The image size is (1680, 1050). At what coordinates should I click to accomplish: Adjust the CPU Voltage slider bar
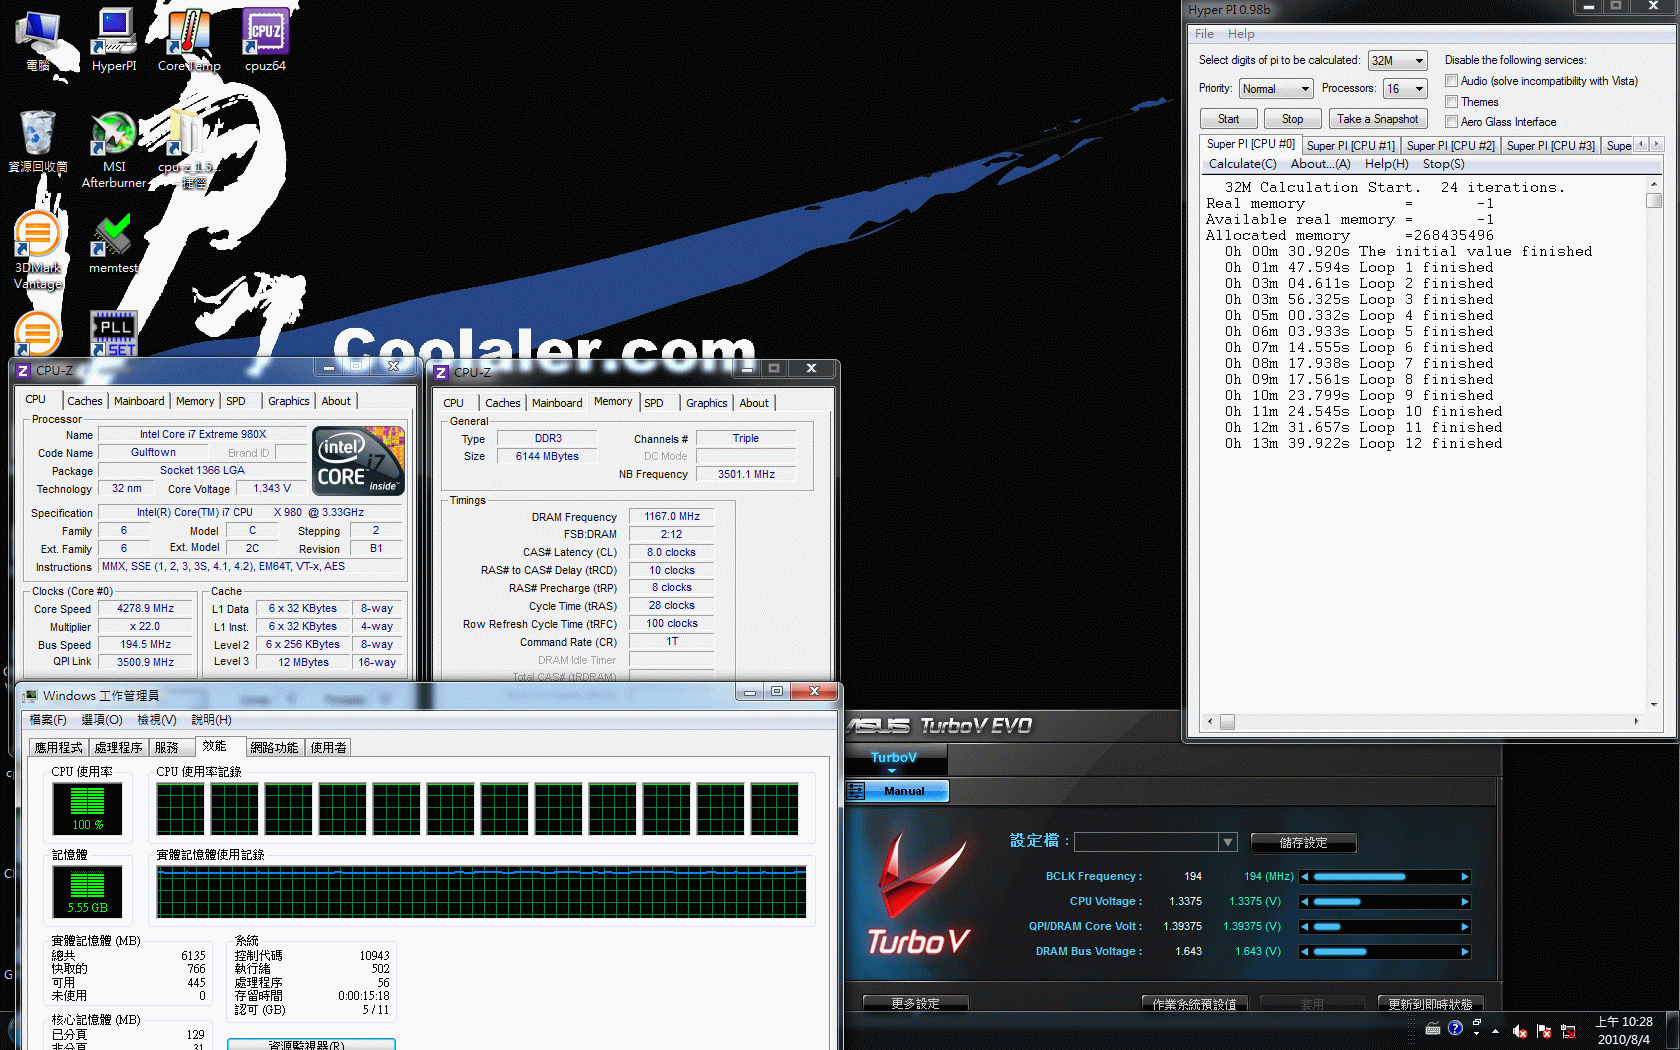tap(1384, 902)
